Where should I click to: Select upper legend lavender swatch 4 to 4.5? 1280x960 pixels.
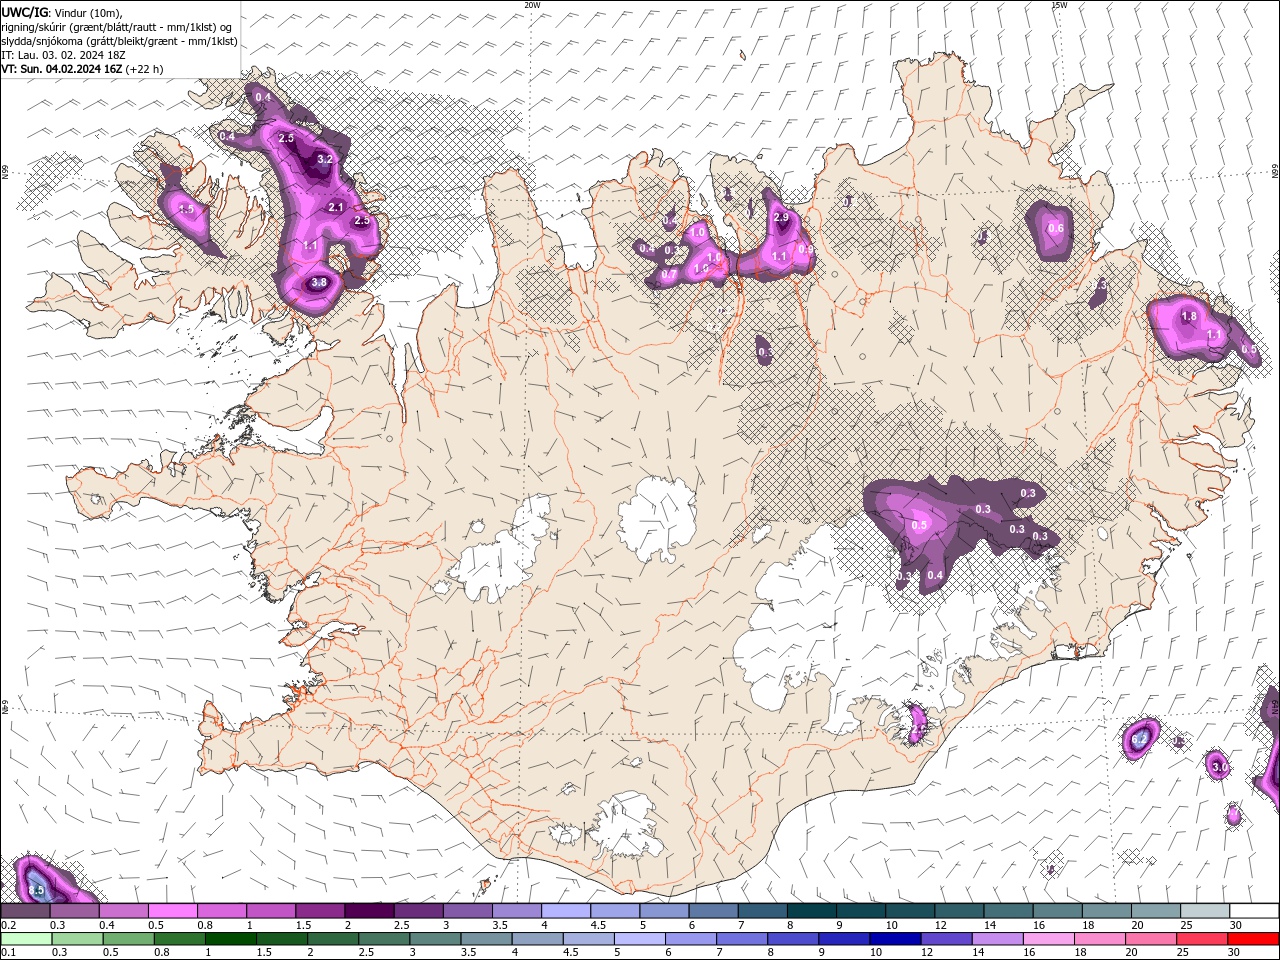tap(566, 910)
